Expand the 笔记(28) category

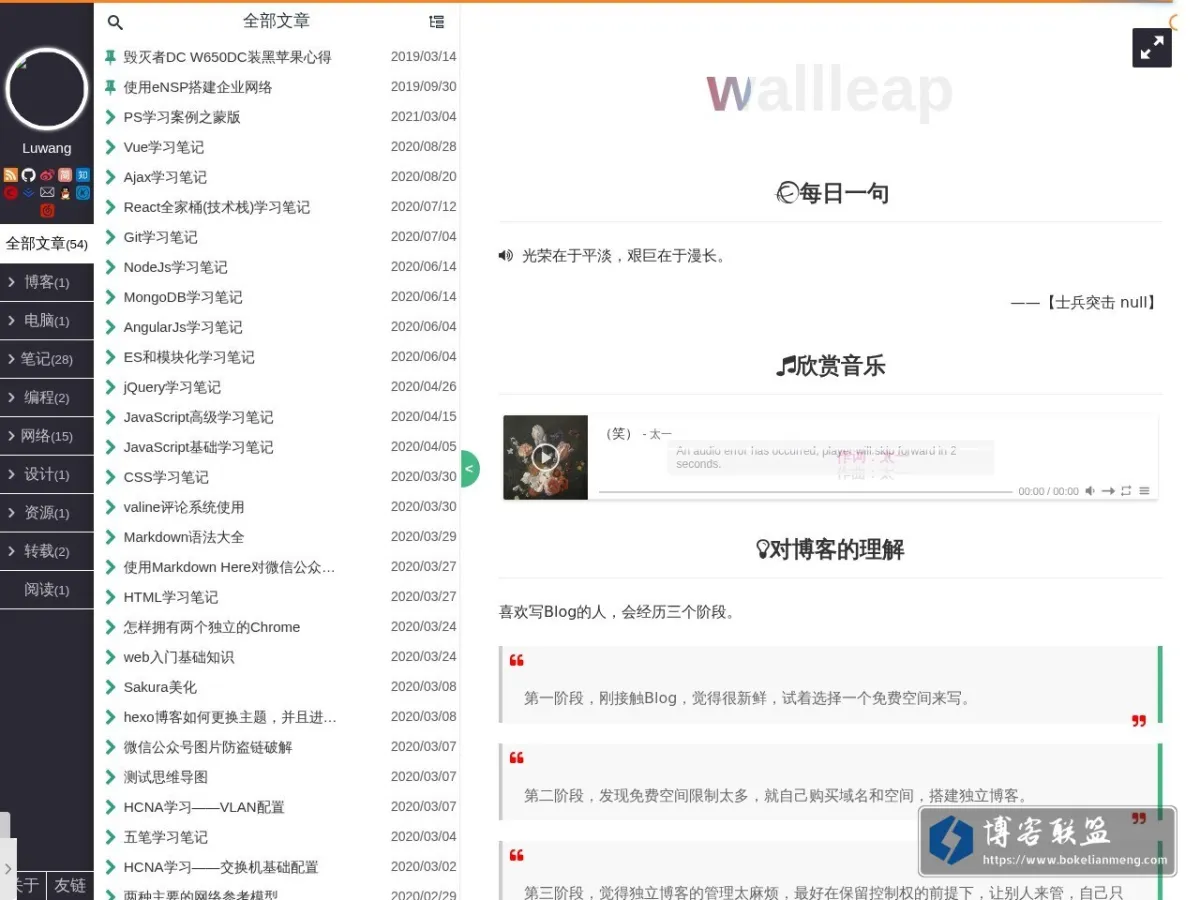pos(47,359)
